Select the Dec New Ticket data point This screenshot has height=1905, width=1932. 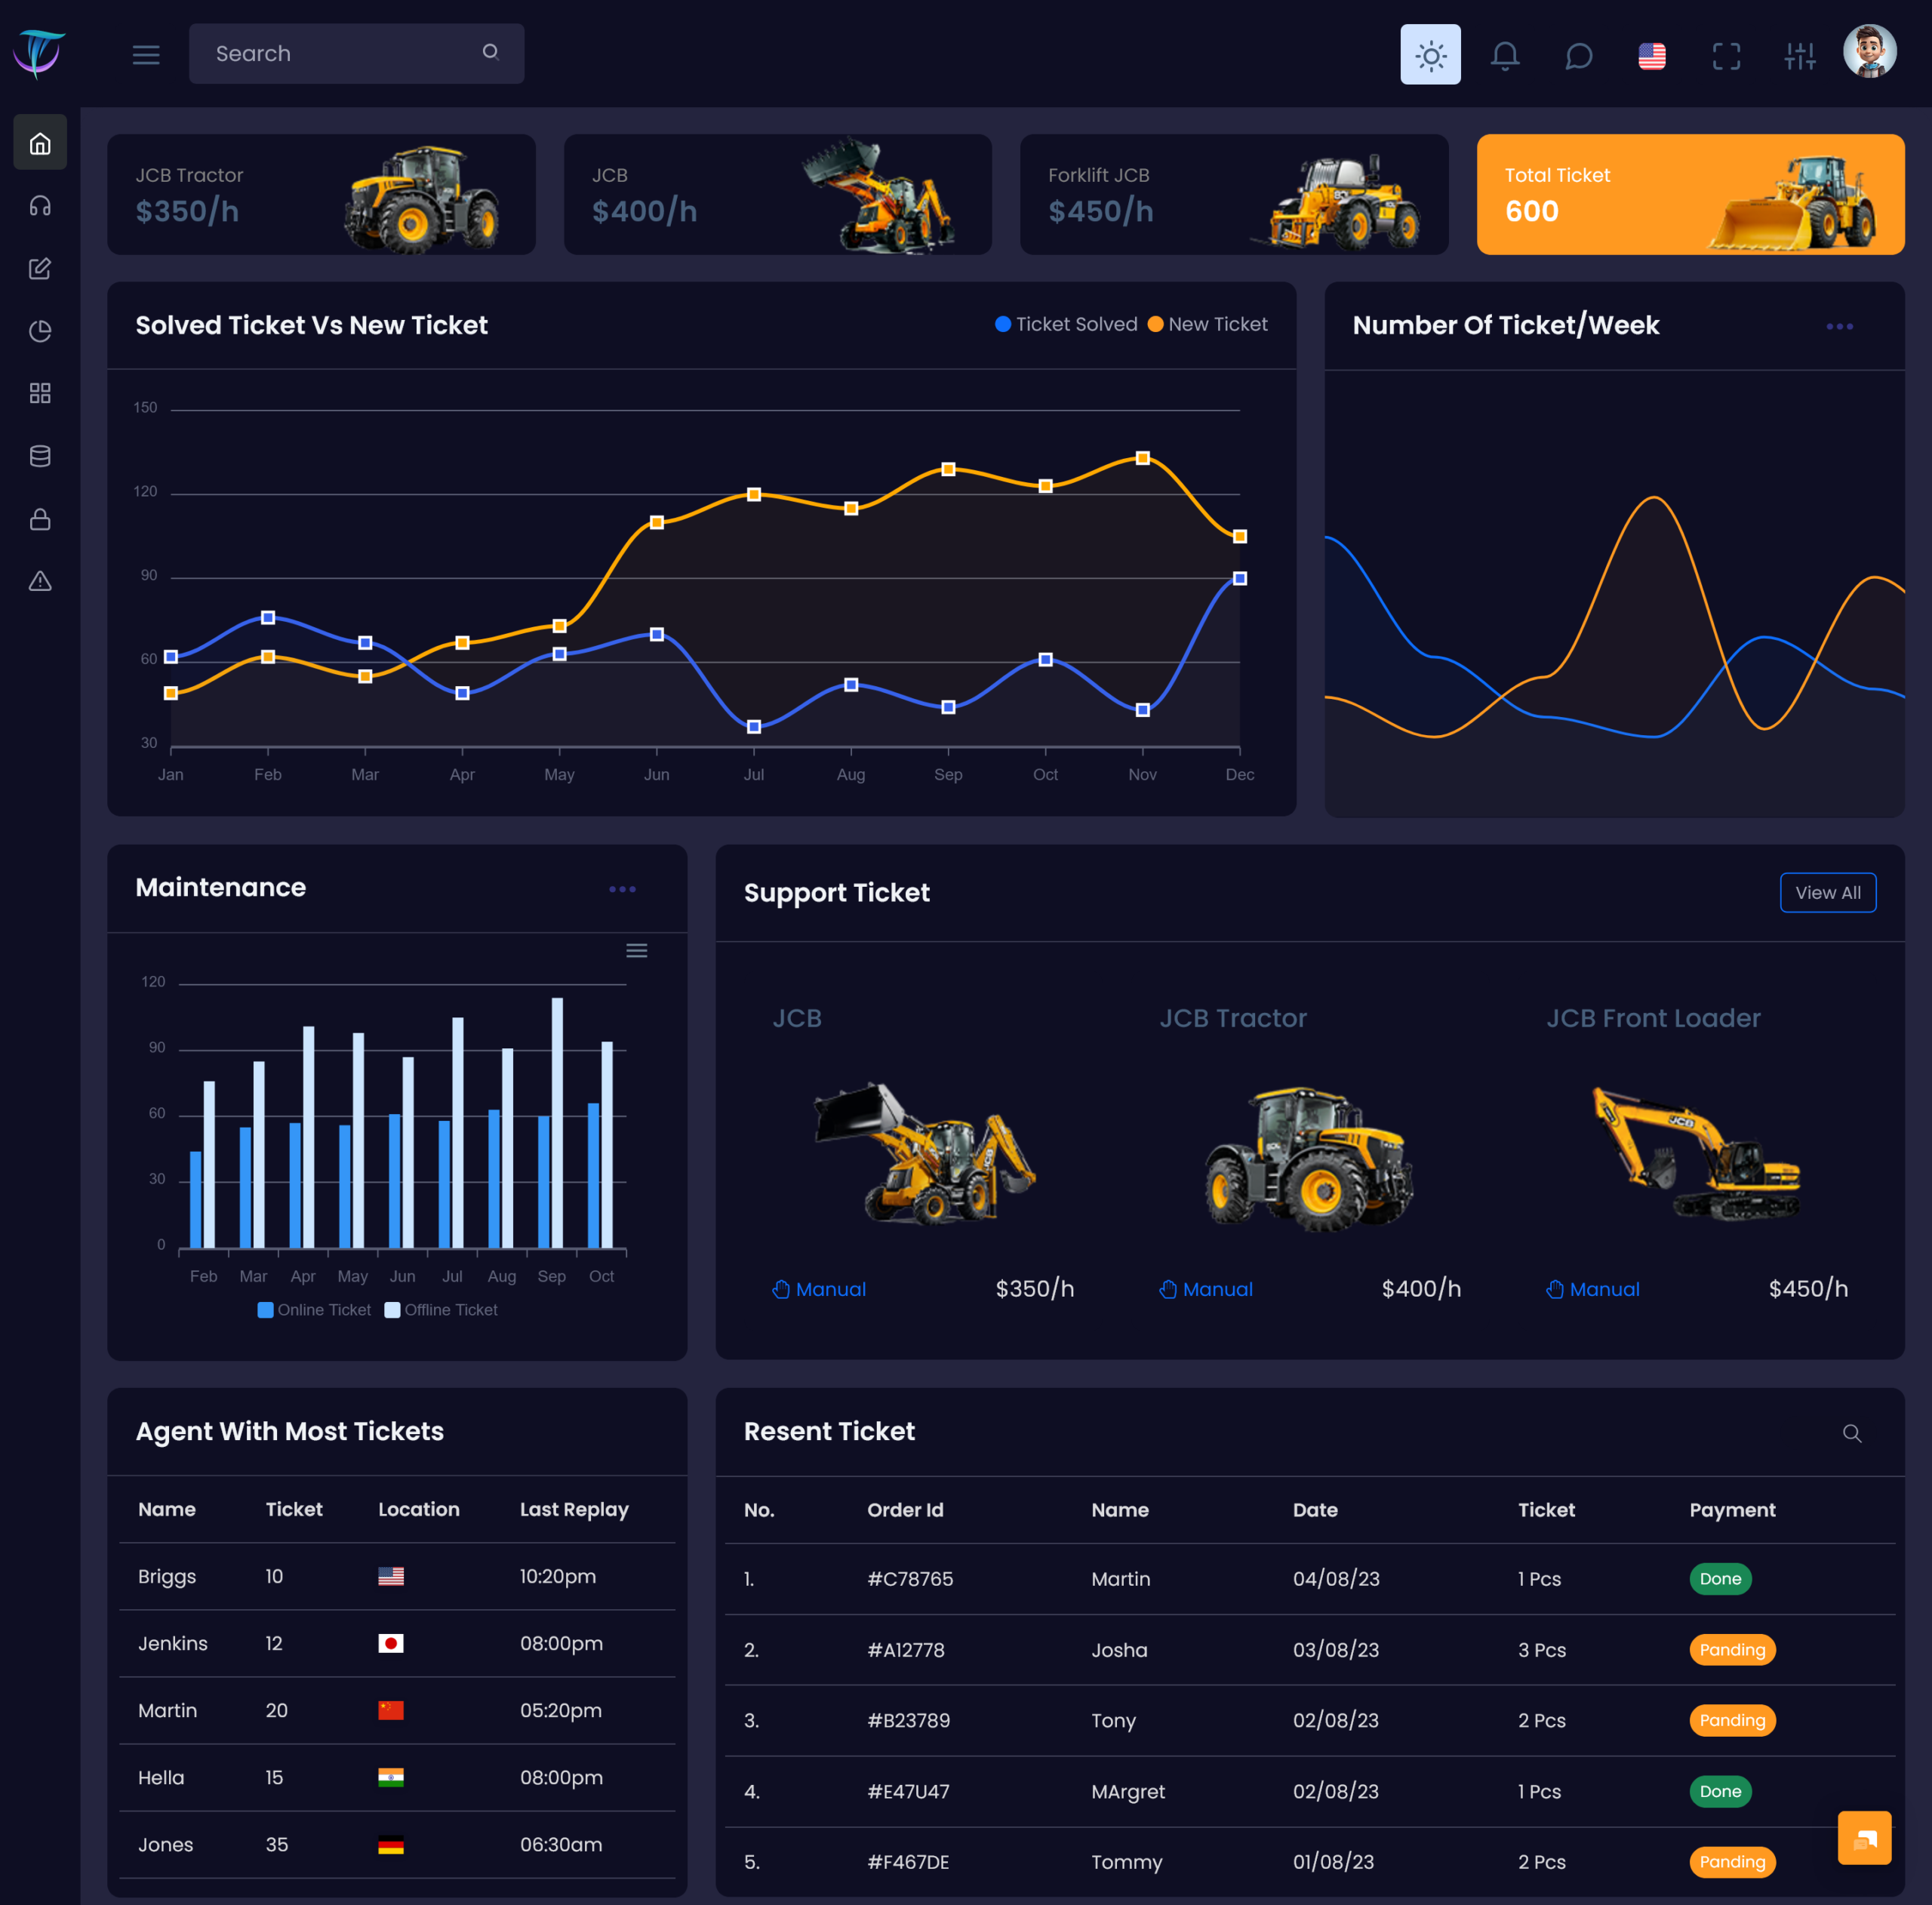pyautogui.click(x=1240, y=537)
